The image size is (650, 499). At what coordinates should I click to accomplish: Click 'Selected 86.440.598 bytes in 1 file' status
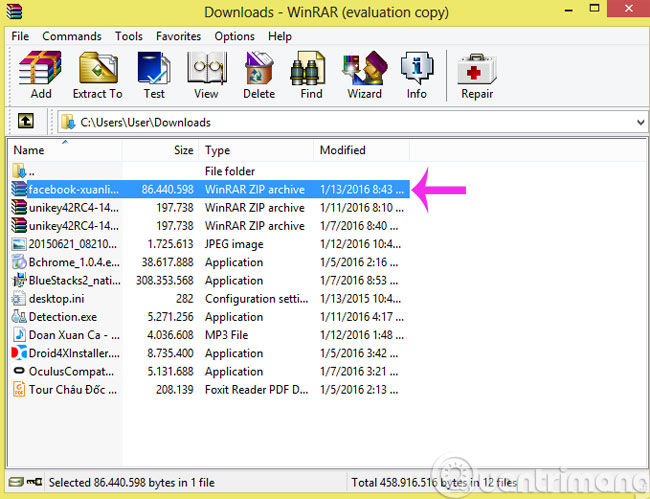[x=131, y=482]
